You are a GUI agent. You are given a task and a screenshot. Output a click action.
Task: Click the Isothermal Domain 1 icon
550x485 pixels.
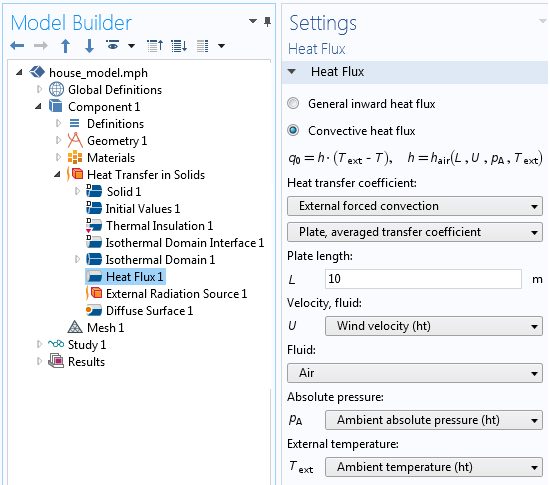[94, 260]
